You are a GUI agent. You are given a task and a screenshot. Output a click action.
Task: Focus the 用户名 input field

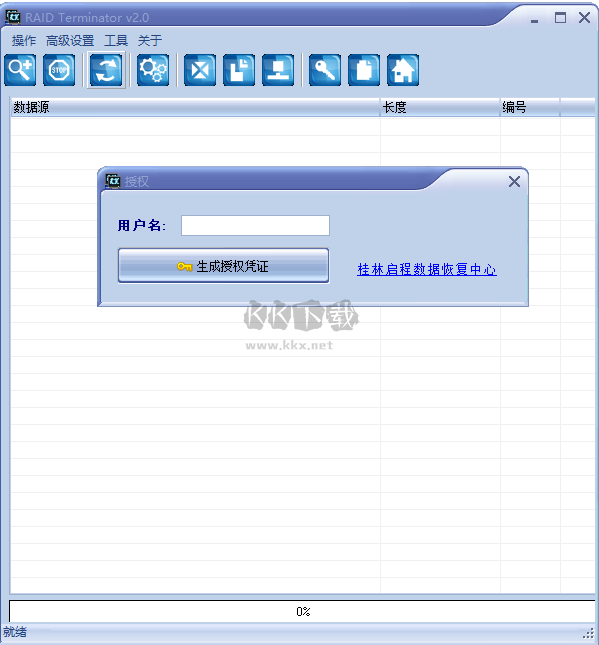[x=255, y=225]
